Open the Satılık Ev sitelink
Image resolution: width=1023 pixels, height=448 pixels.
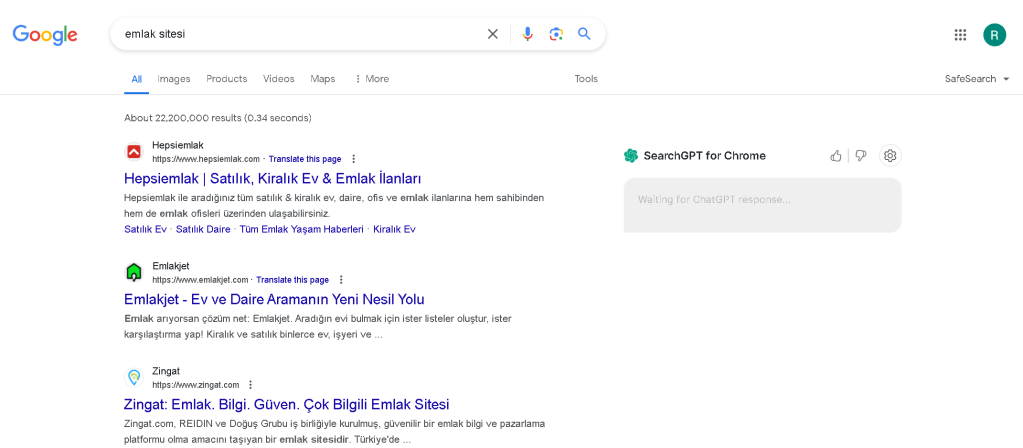pos(145,230)
